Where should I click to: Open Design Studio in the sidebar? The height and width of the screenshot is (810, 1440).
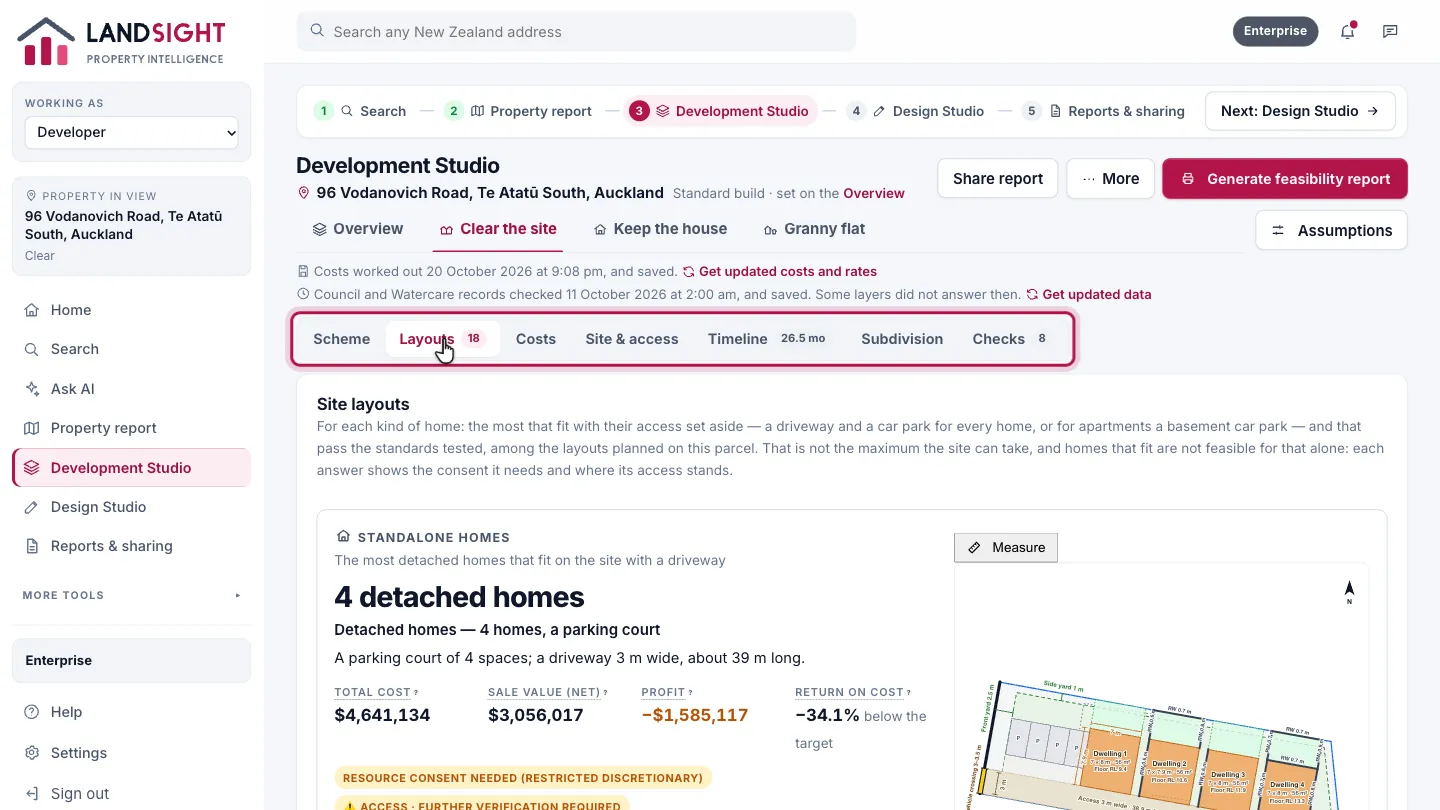pyautogui.click(x=131, y=507)
